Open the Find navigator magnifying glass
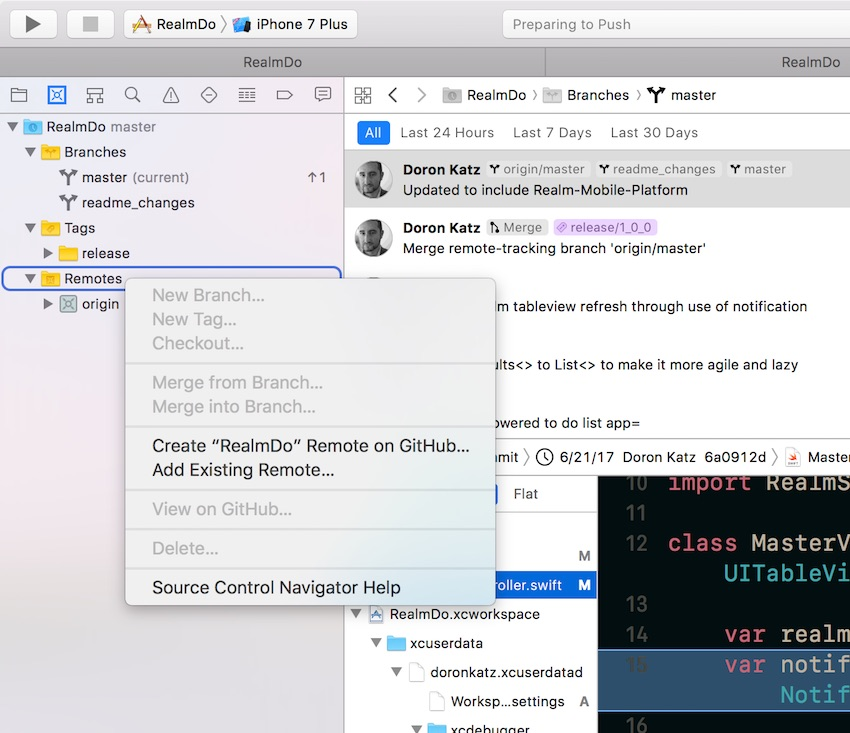The image size is (850, 733). pyautogui.click(x=132, y=93)
